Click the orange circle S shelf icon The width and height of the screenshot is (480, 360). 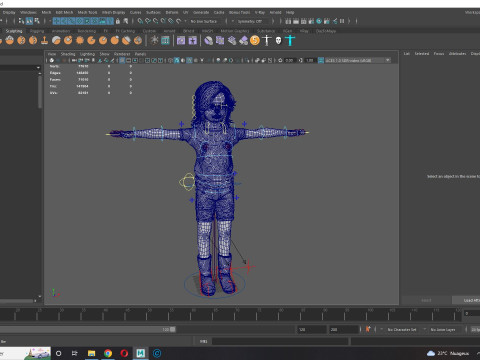255,41
